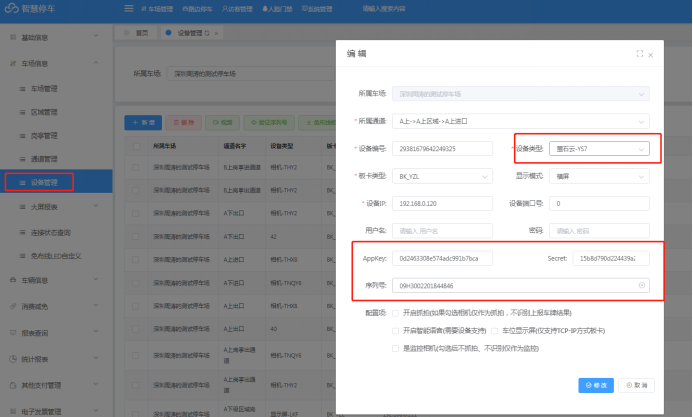Screen dimensions: 693x417
Task: Toggle the hamburger sidebar collapse icon
Action: coord(129,8)
